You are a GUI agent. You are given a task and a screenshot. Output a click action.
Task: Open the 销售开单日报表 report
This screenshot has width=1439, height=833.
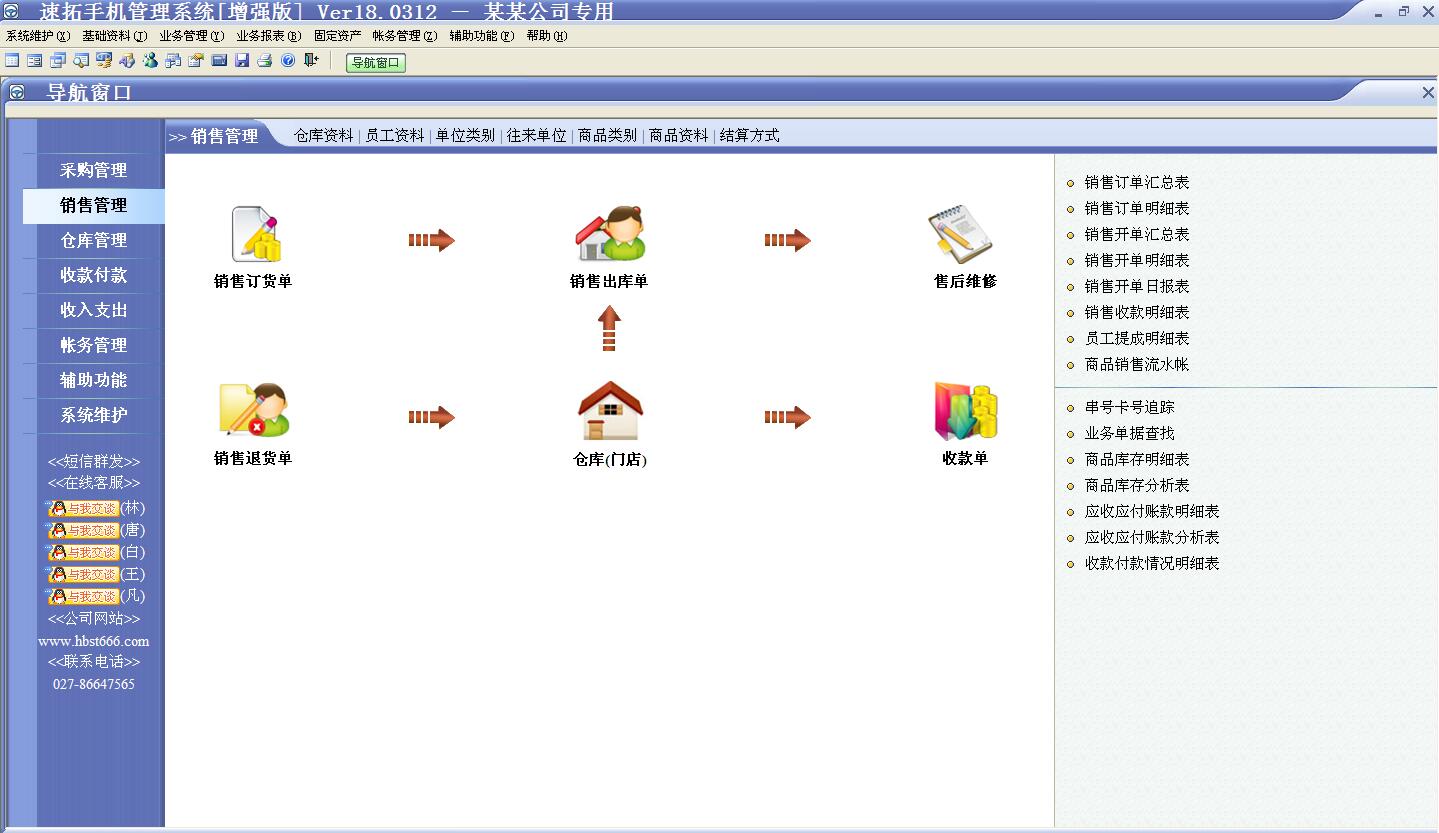point(1137,286)
